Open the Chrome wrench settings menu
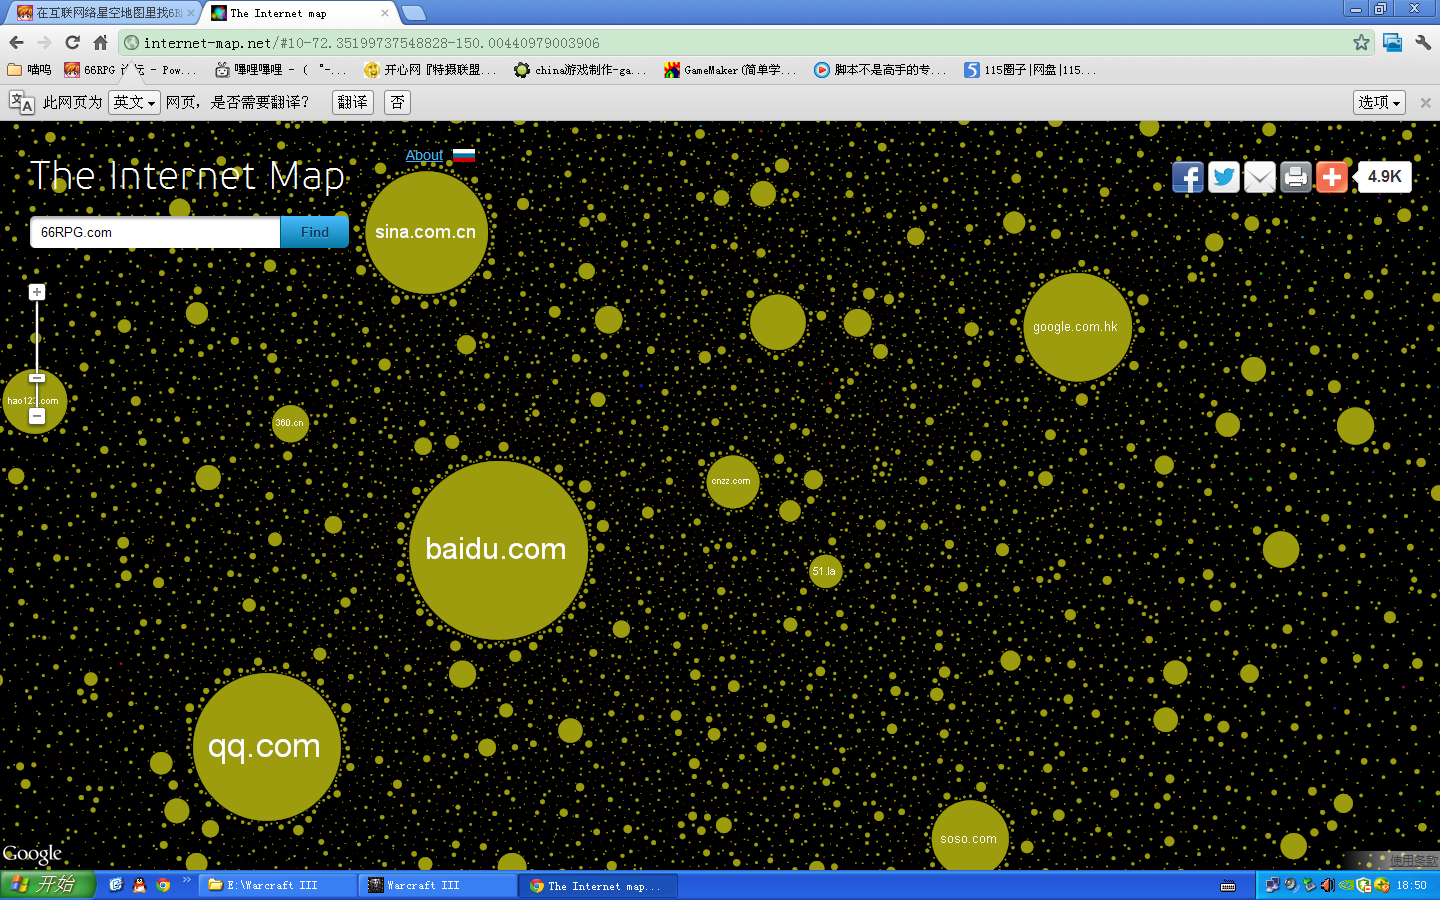 click(1423, 42)
